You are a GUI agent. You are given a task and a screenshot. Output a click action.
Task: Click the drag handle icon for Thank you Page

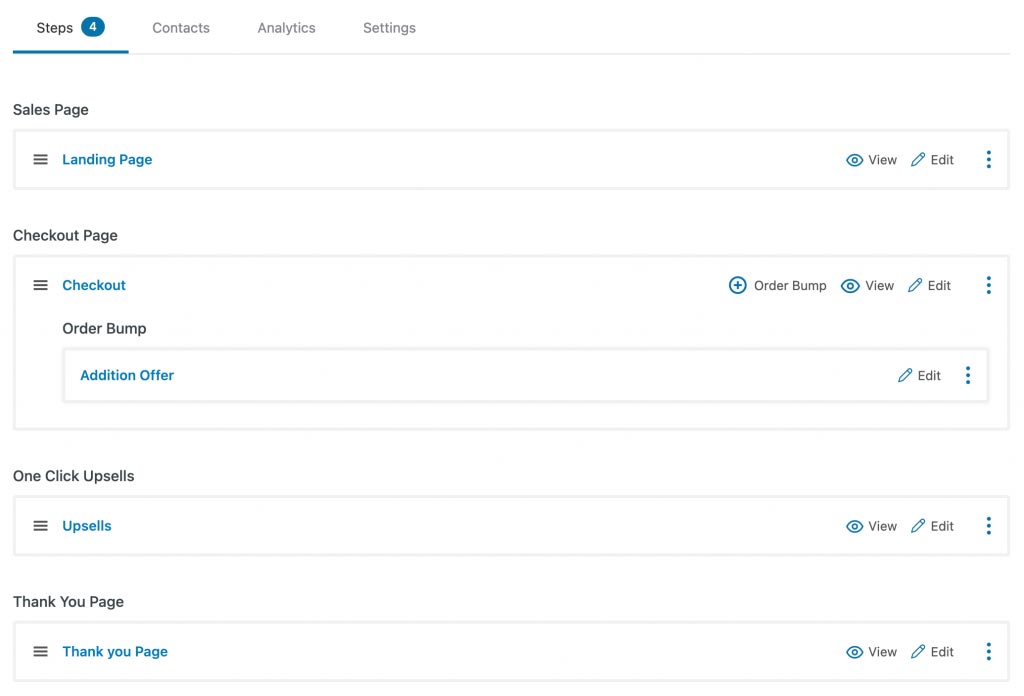pyautogui.click(x=40, y=652)
